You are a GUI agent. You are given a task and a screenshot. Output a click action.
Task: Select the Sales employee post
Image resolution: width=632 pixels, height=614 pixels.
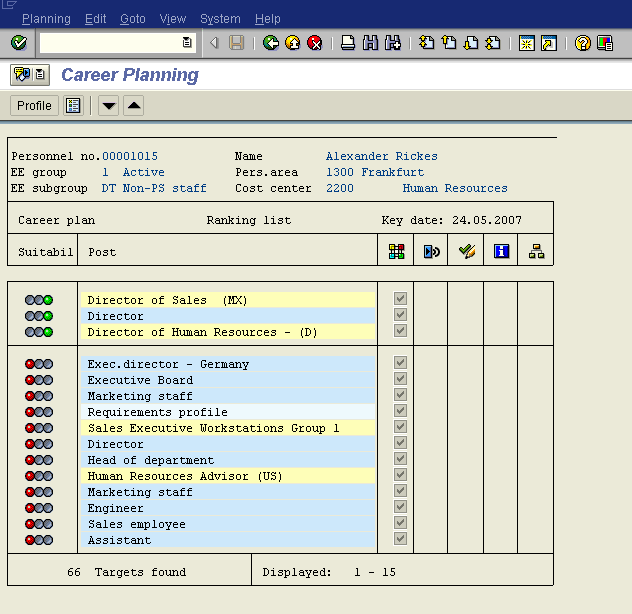coord(228,524)
